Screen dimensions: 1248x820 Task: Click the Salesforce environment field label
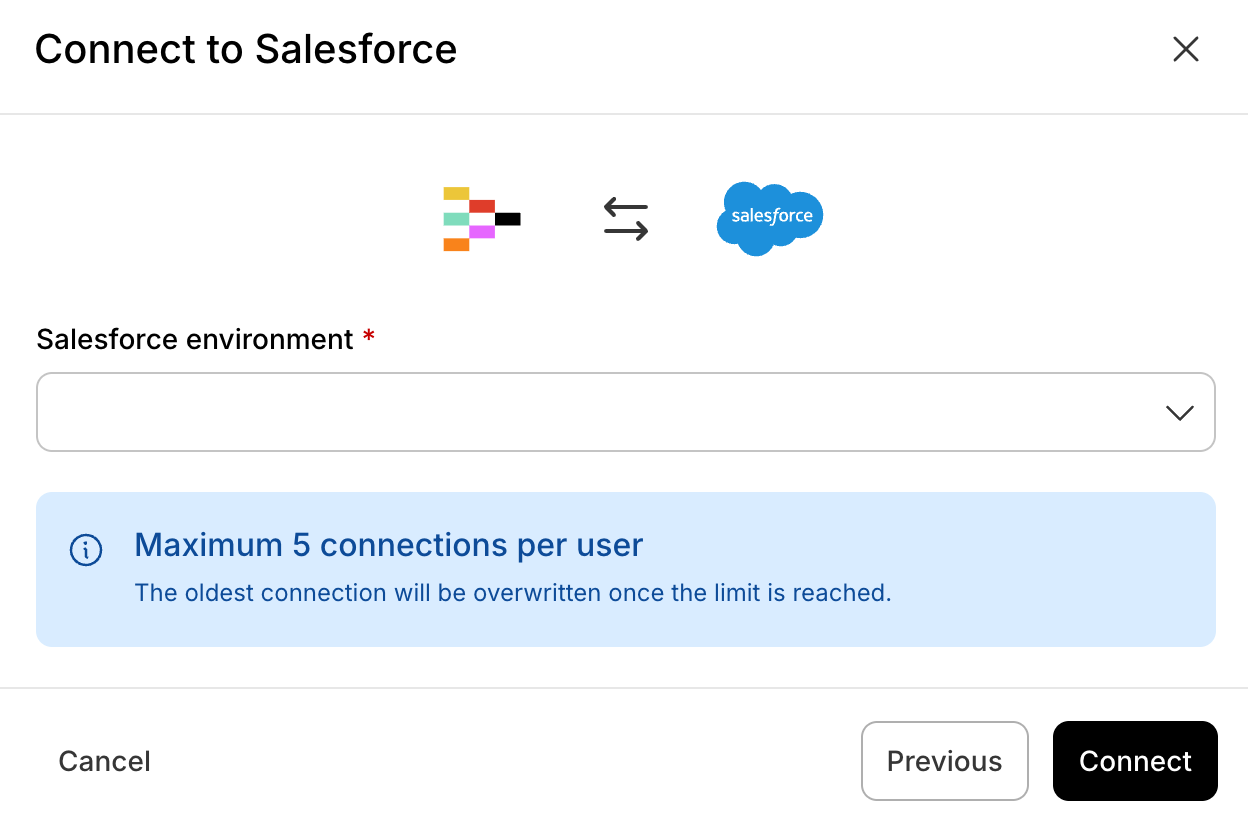[195, 340]
